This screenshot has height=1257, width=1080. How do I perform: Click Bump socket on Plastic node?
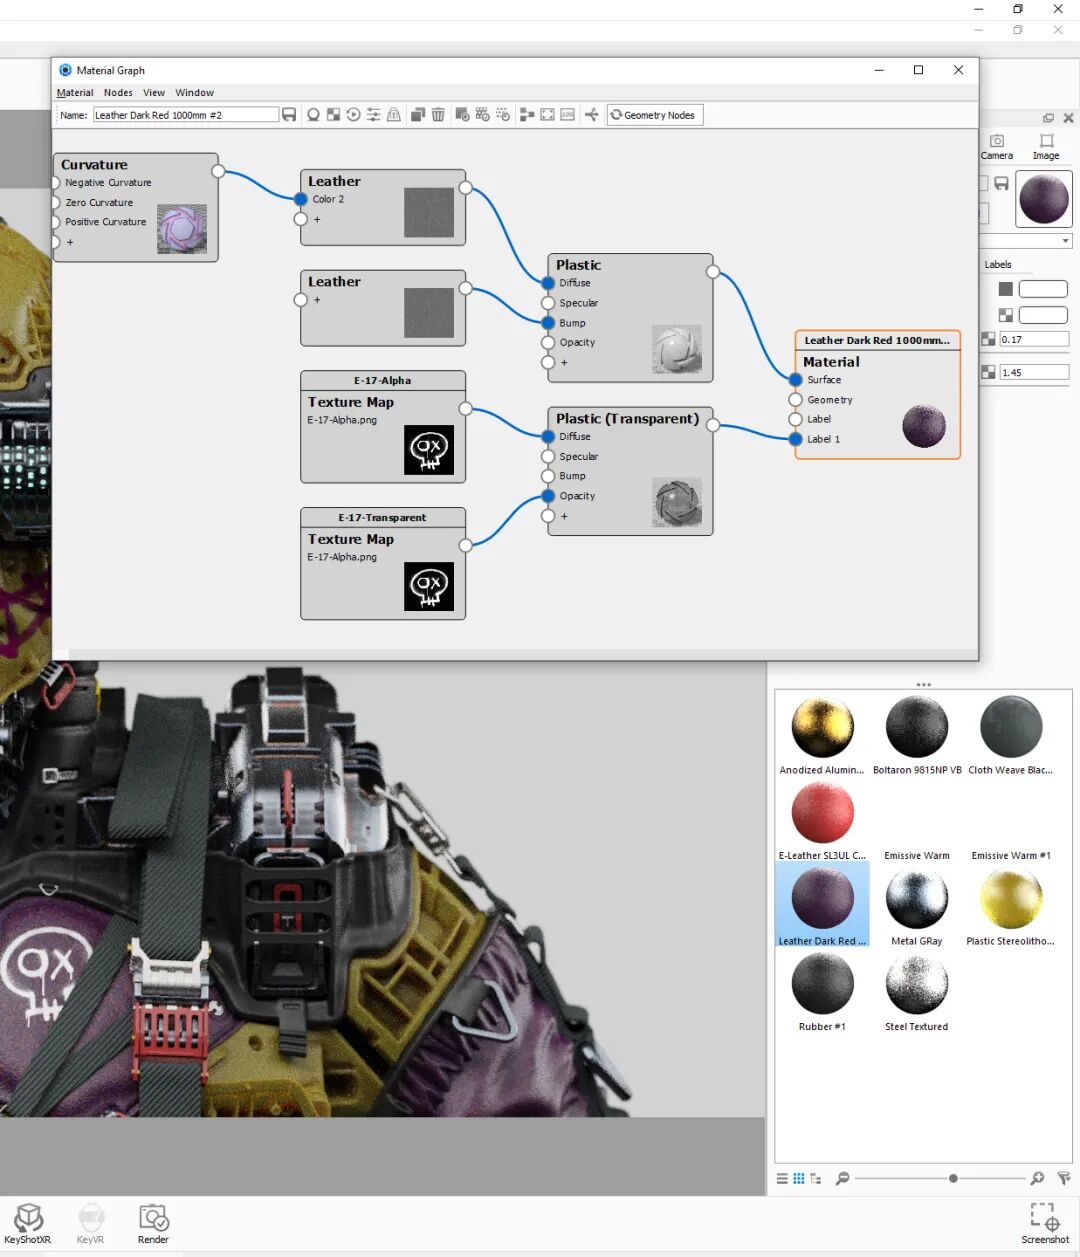coord(548,323)
